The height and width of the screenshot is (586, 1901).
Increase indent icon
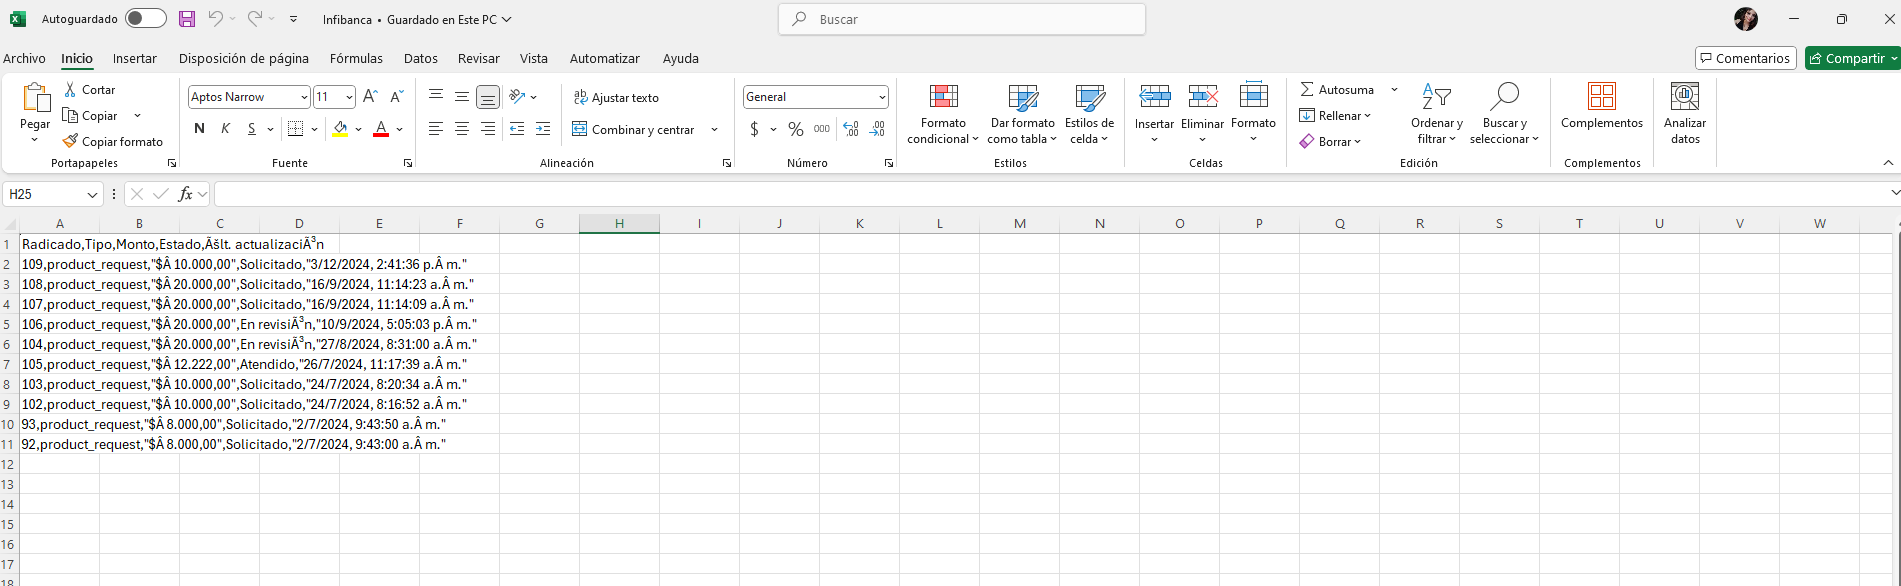[543, 129]
